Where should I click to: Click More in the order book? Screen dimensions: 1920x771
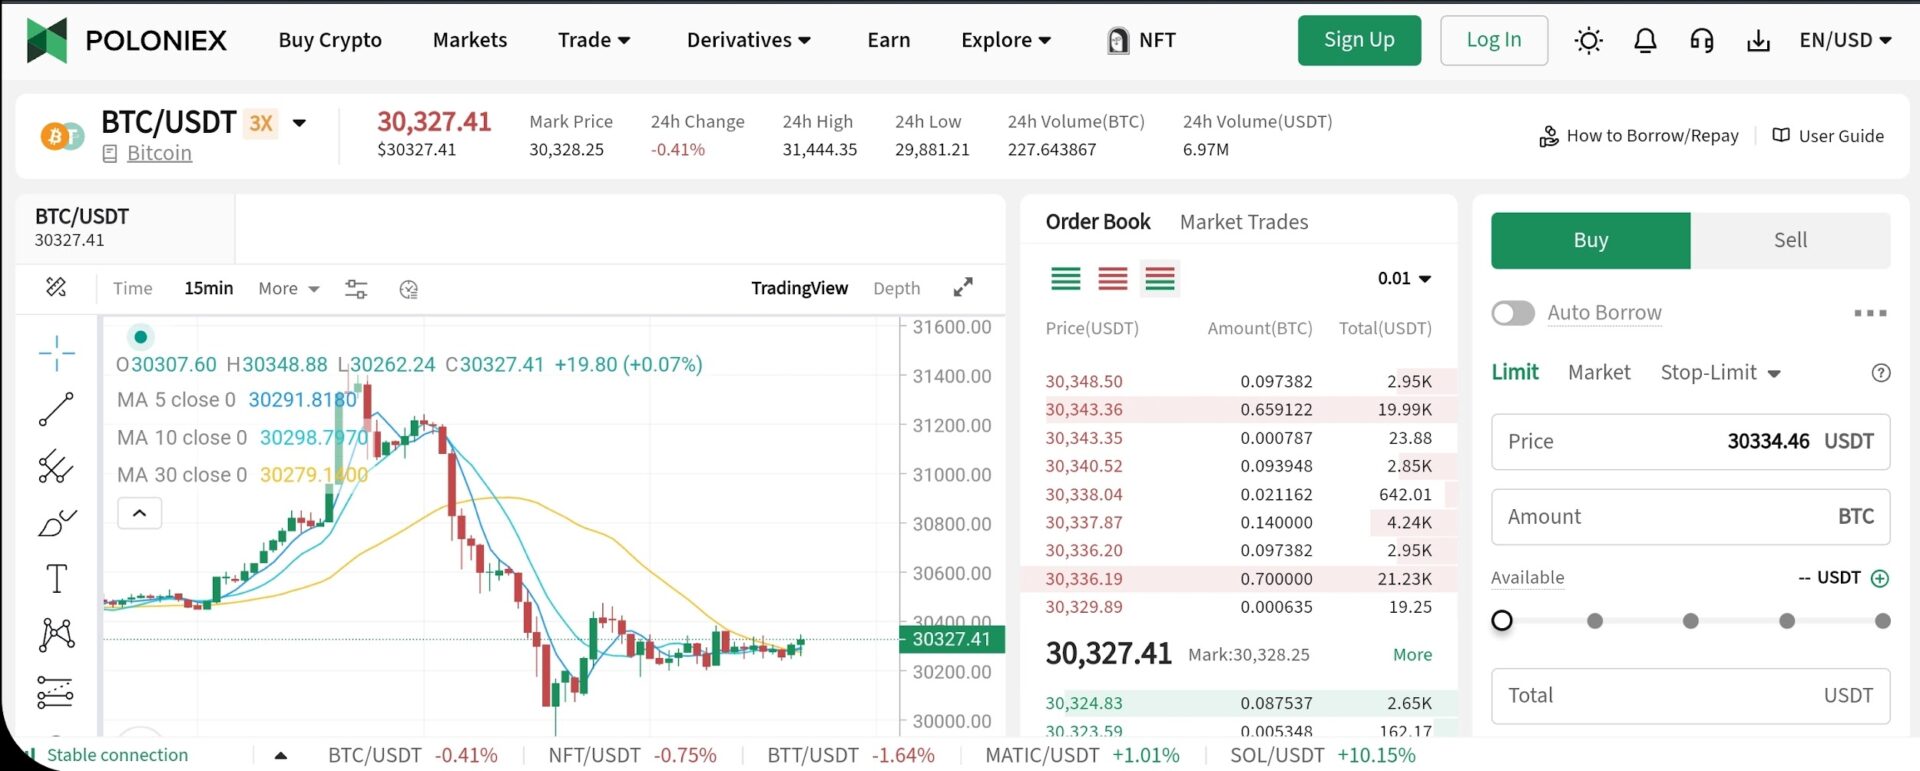click(x=1412, y=655)
